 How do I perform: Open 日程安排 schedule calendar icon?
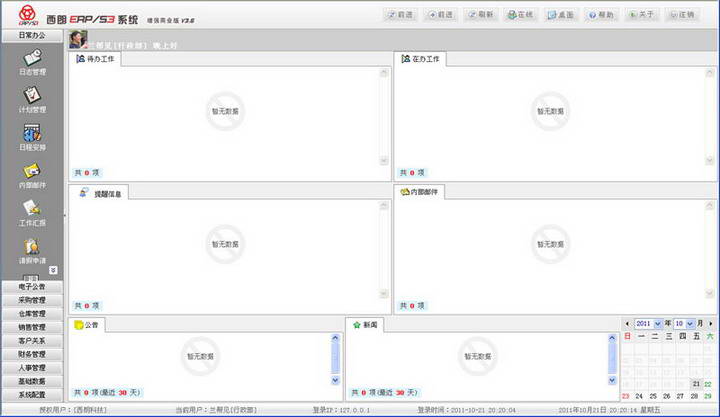[32, 137]
